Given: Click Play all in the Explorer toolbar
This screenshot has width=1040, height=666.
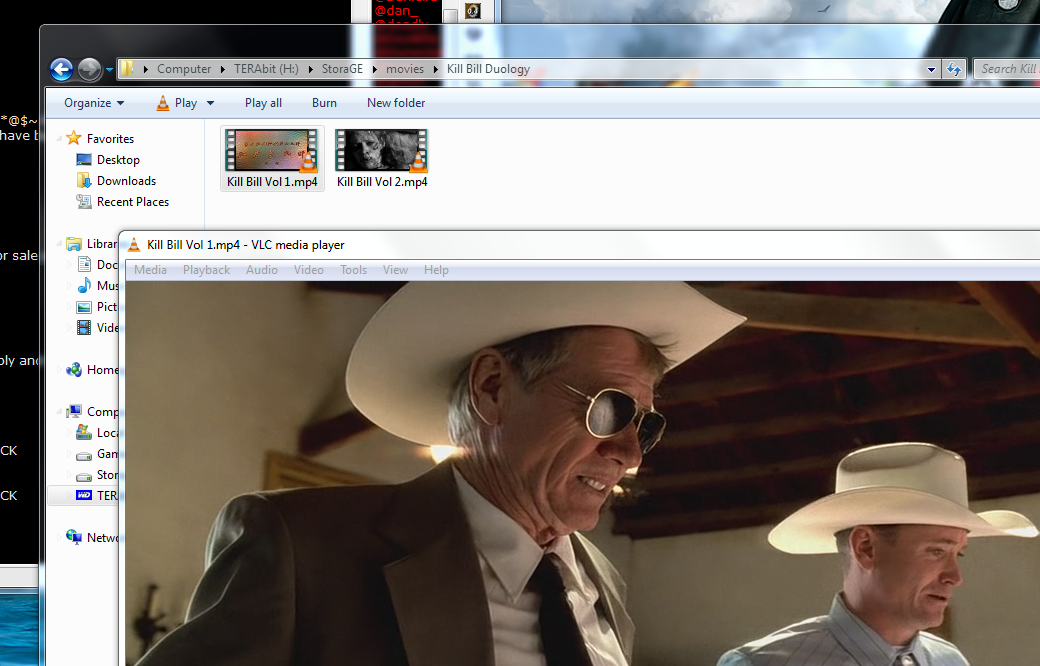Looking at the screenshot, I should pyautogui.click(x=263, y=103).
